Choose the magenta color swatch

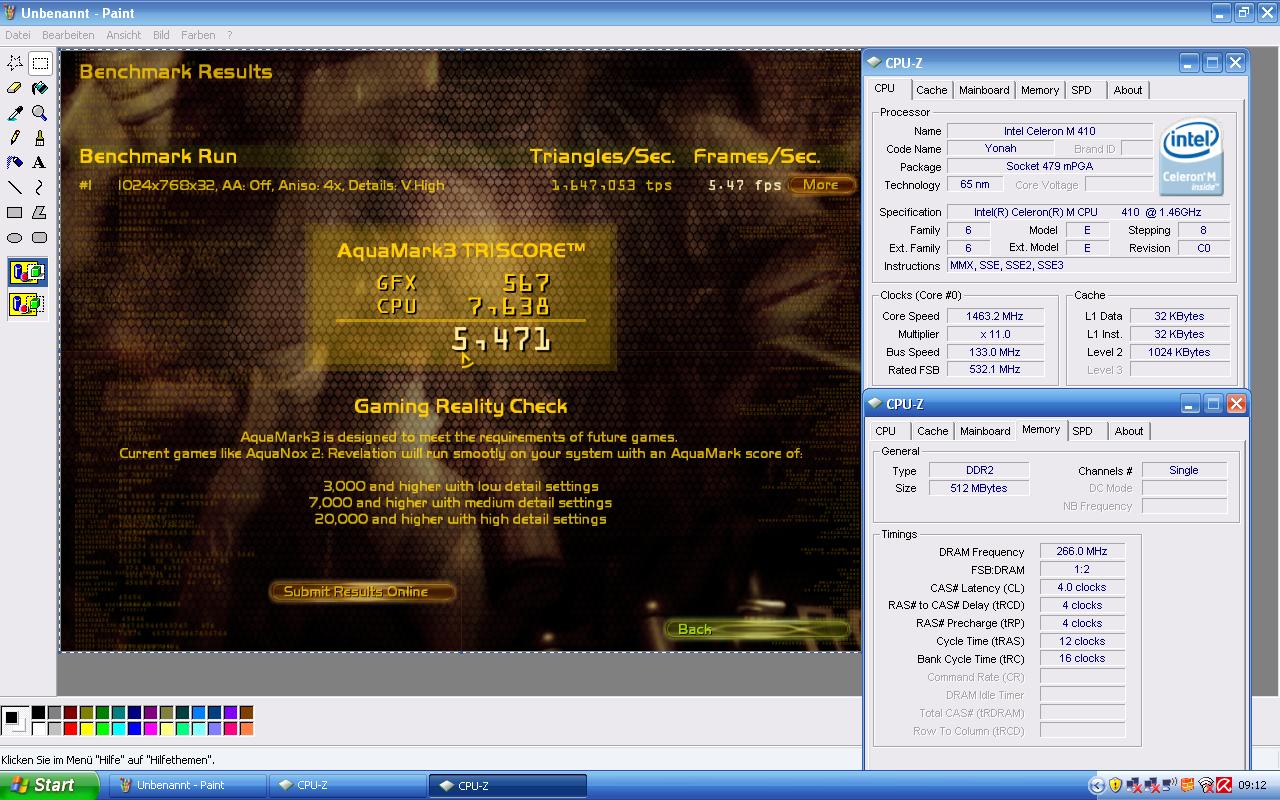(x=150, y=729)
